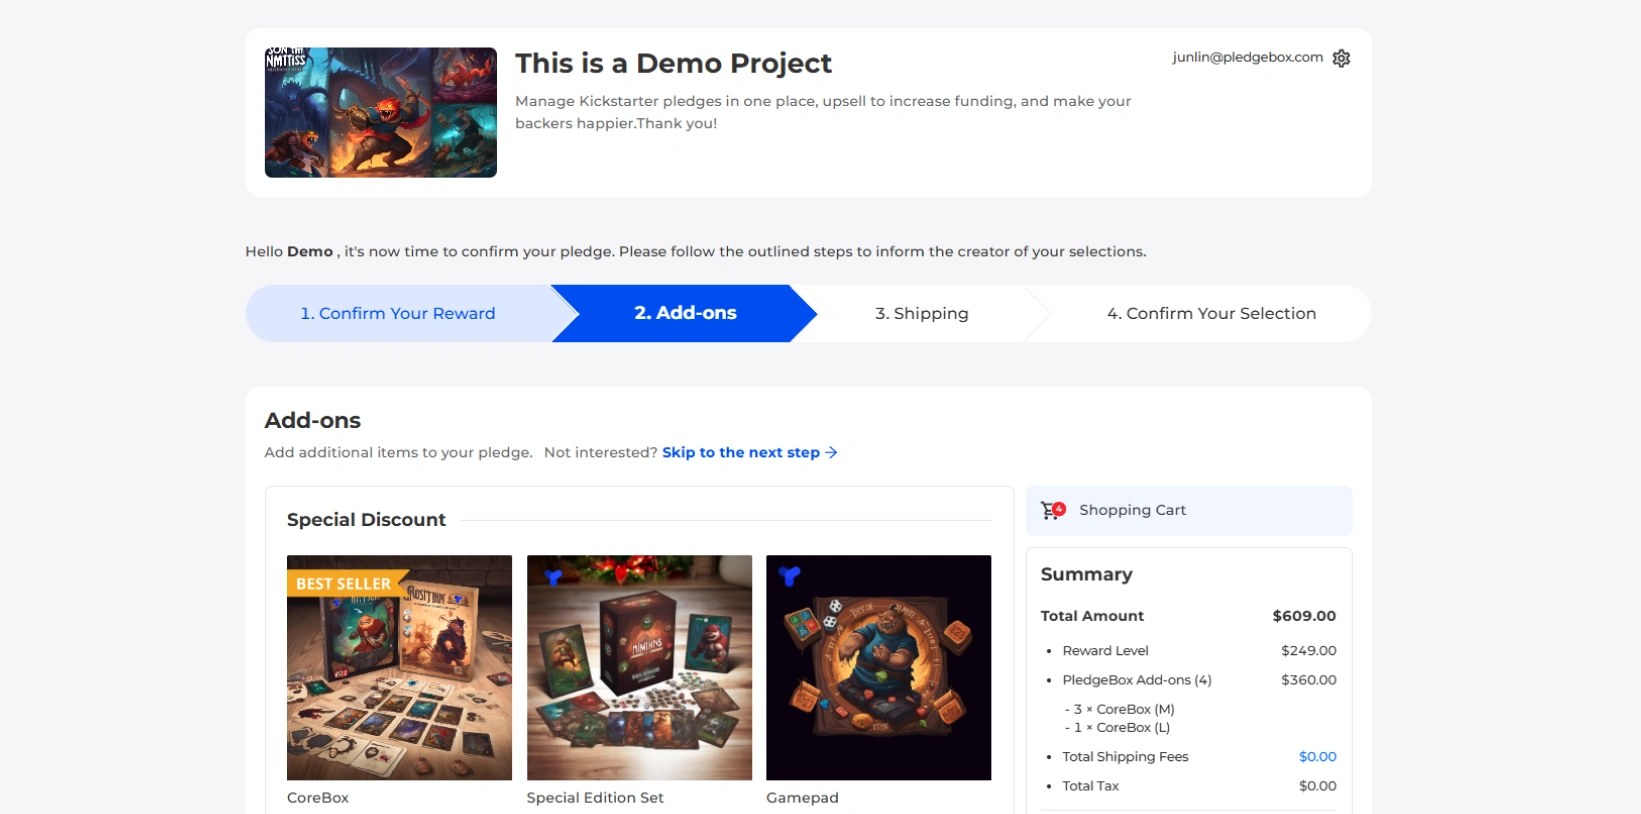1641x814 pixels.
Task: Click the Reward Level $249.00 amount
Action: click(x=1308, y=651)
